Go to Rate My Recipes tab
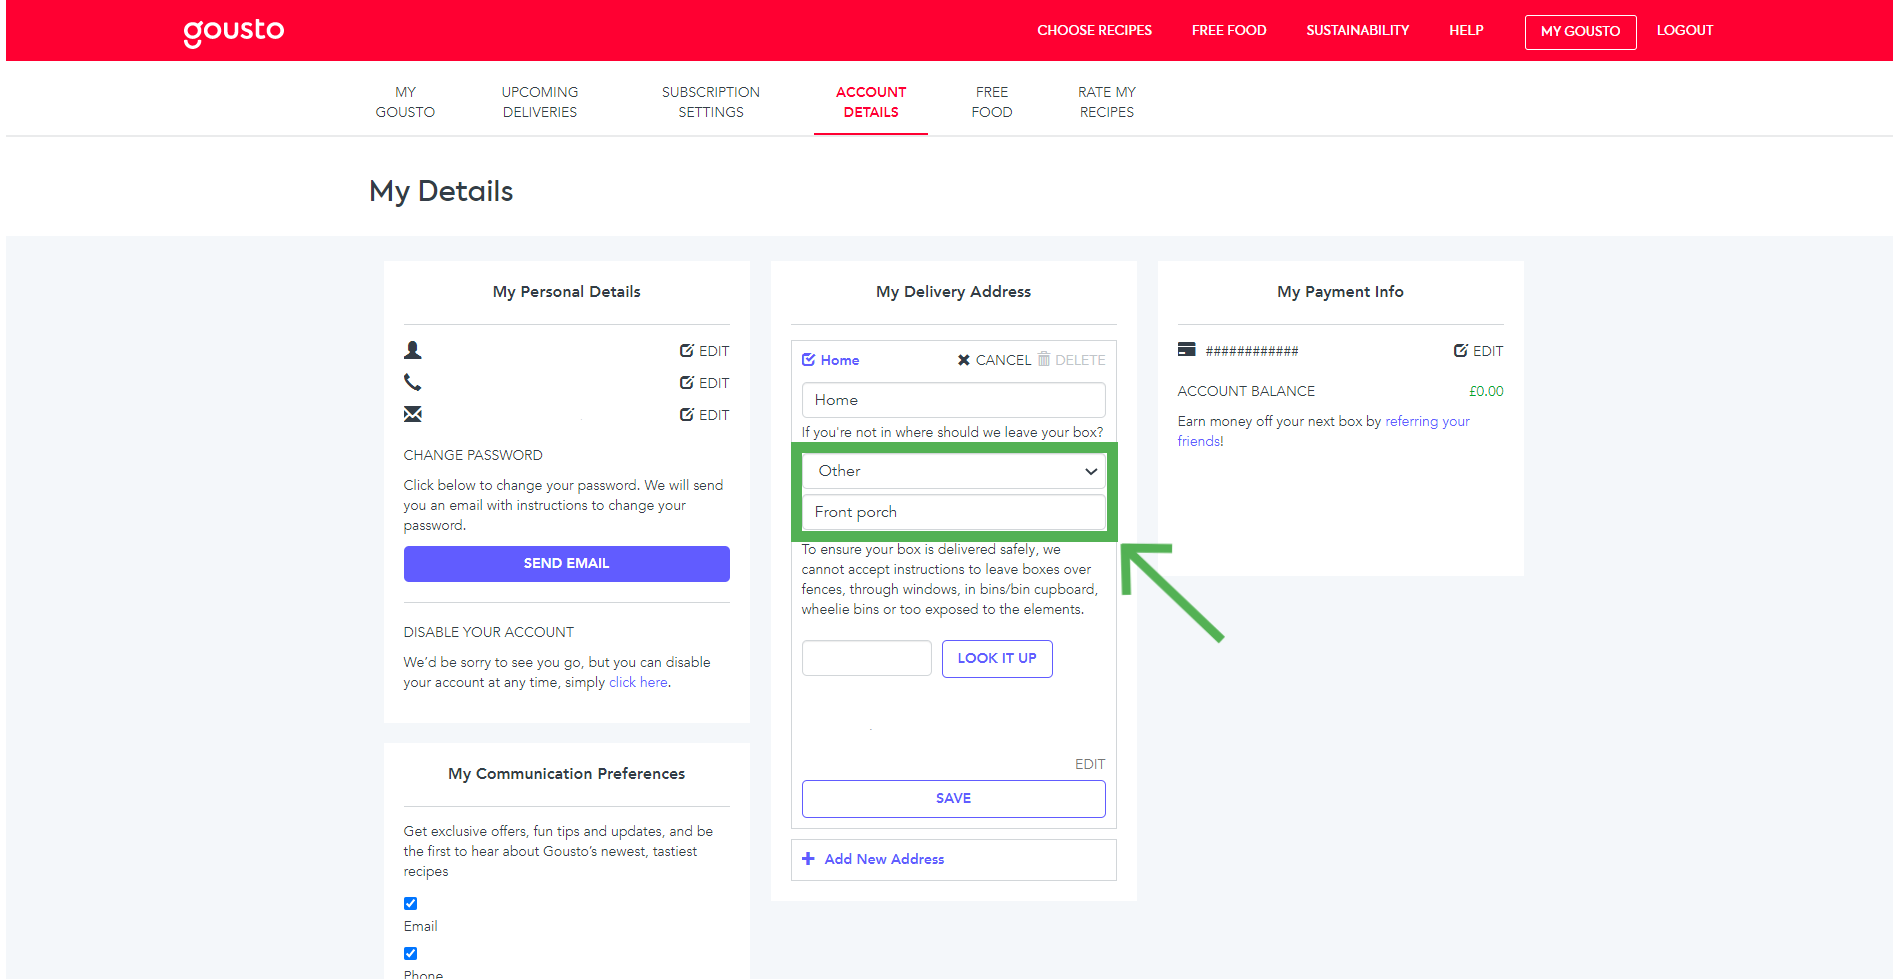This screenshot has height=979, width=1893. point(1107,102)
